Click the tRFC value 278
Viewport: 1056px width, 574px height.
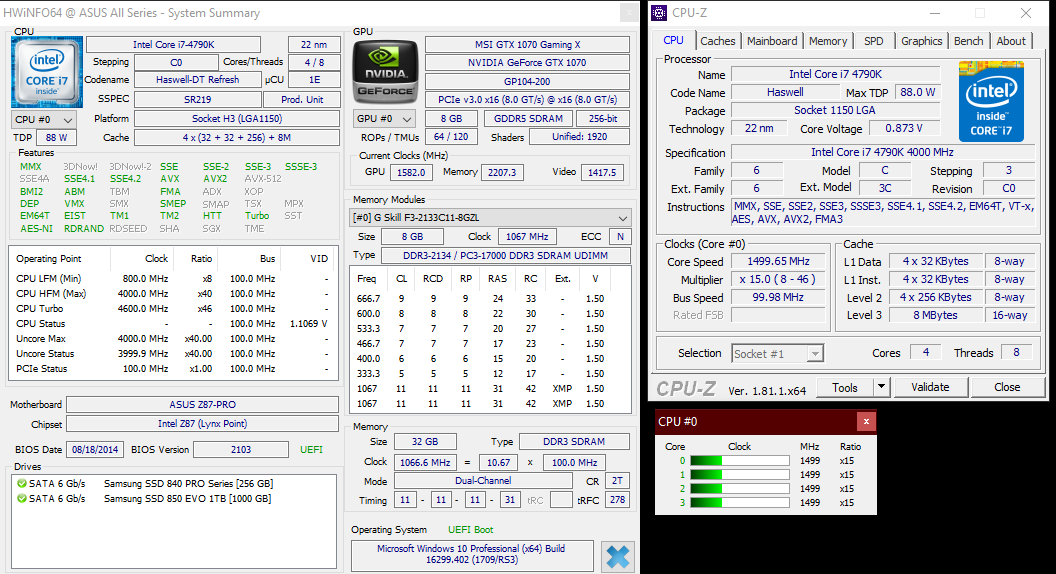click(618, 500)
